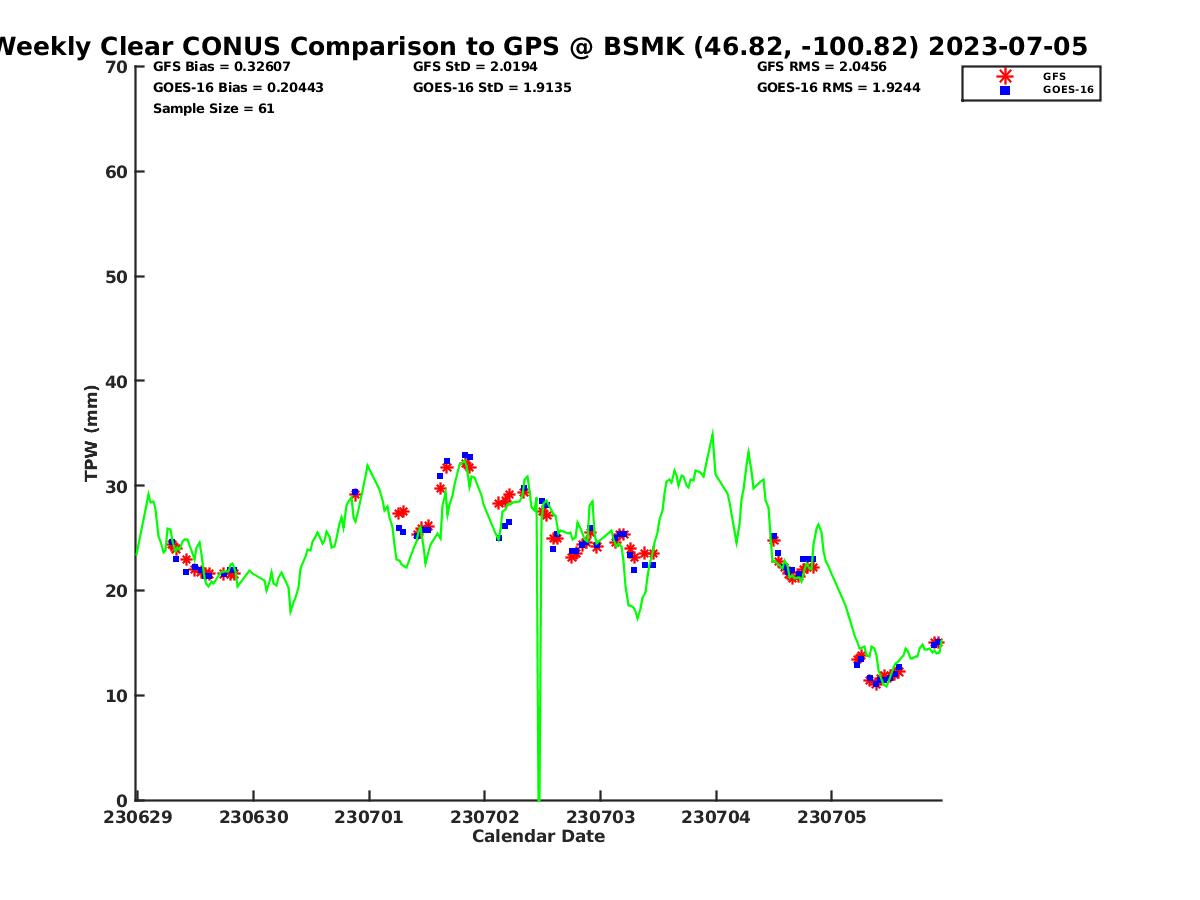Click the GOES-16 Bias statistic text
The height and width of the screenshot is (900, 1200).
coord(238,88)
